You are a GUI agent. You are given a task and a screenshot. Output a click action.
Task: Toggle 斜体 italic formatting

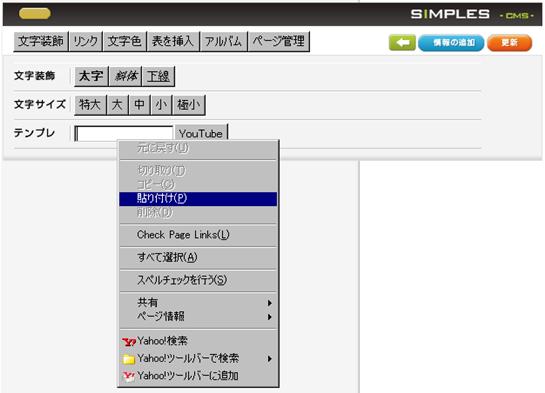pyautogui.click(x=126, y=76)
